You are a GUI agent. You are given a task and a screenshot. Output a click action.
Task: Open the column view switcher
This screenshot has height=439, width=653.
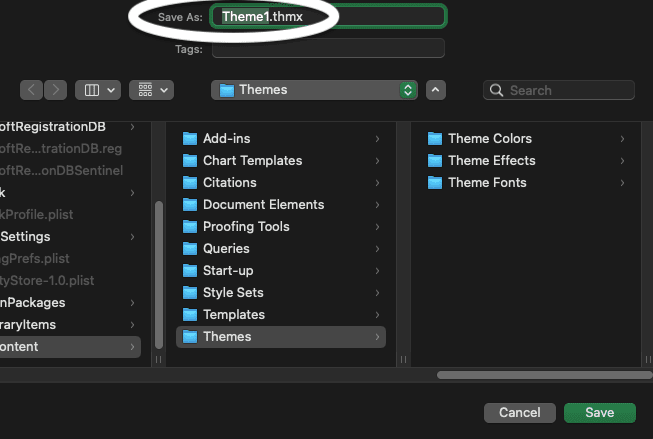click(x=99, y=90)
